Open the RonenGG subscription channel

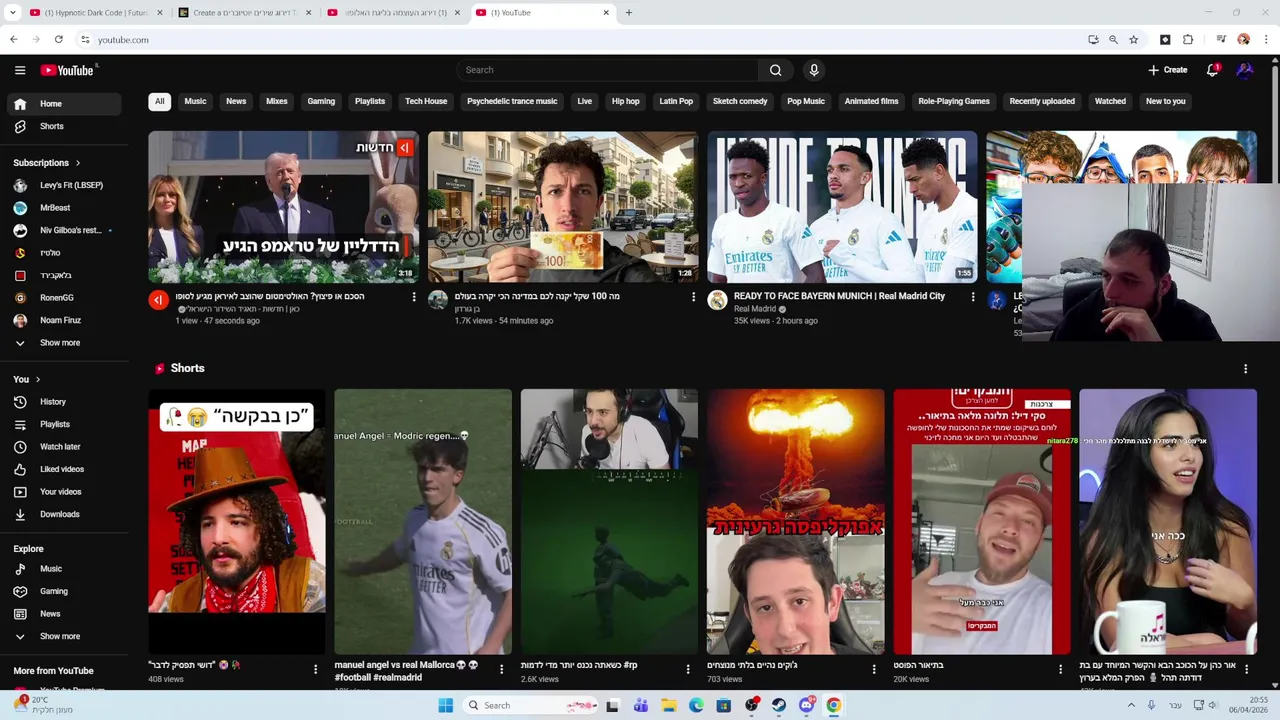(64, 298)
